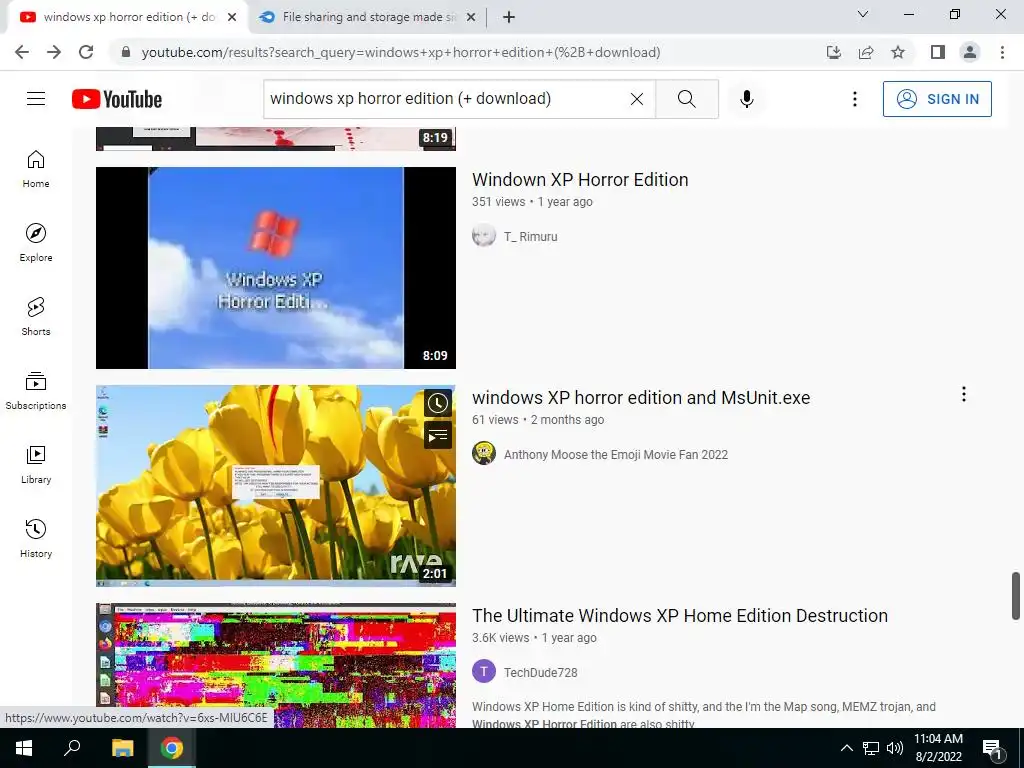Image resolution: width=1024 pixels, height=768 pixels.
Task: Open taskbar clock showing 11:04 AM
Action: coord(938,748)
